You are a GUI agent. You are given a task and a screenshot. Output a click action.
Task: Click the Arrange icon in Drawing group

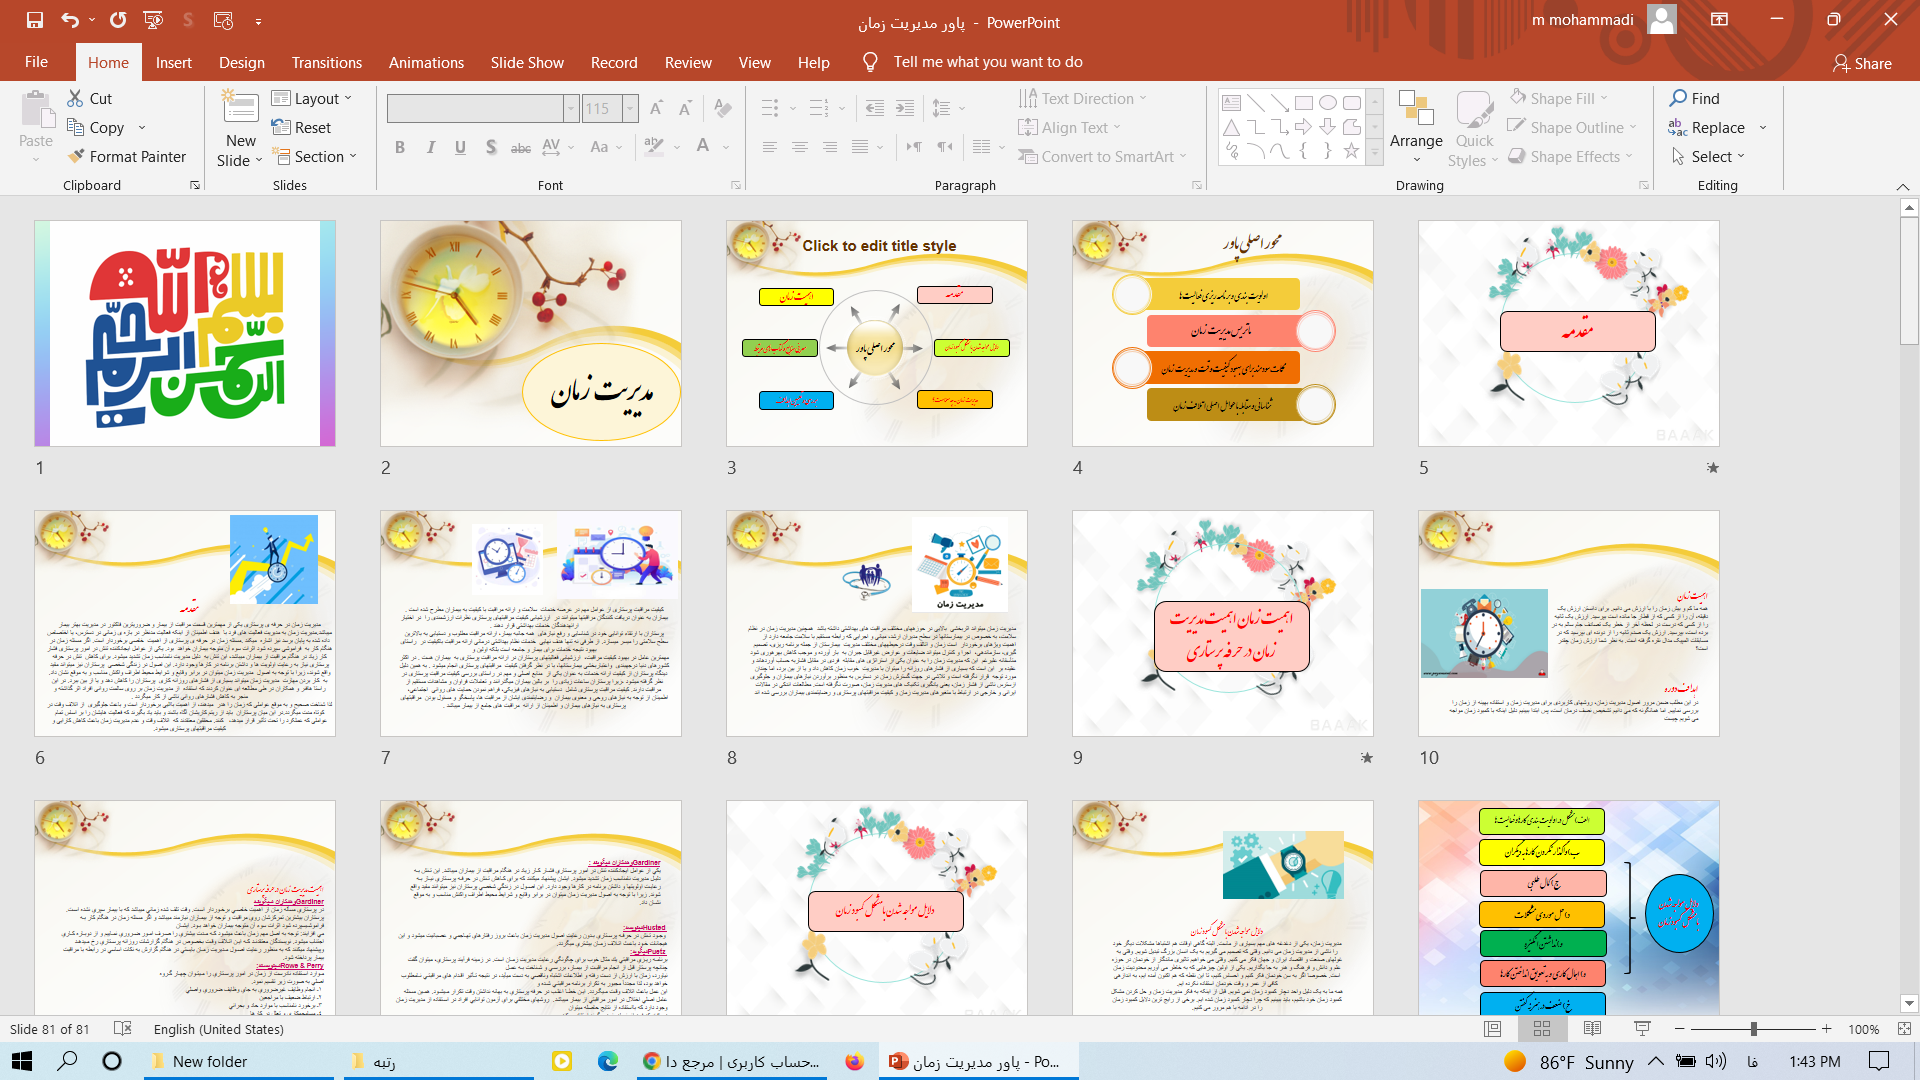(x=1415, y=108)
